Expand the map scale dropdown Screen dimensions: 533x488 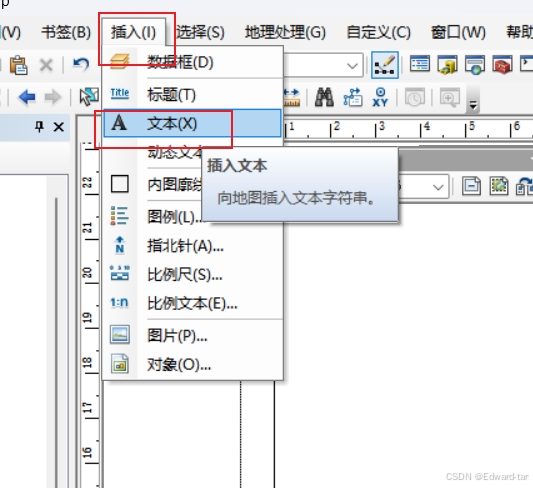click(352, 66)
